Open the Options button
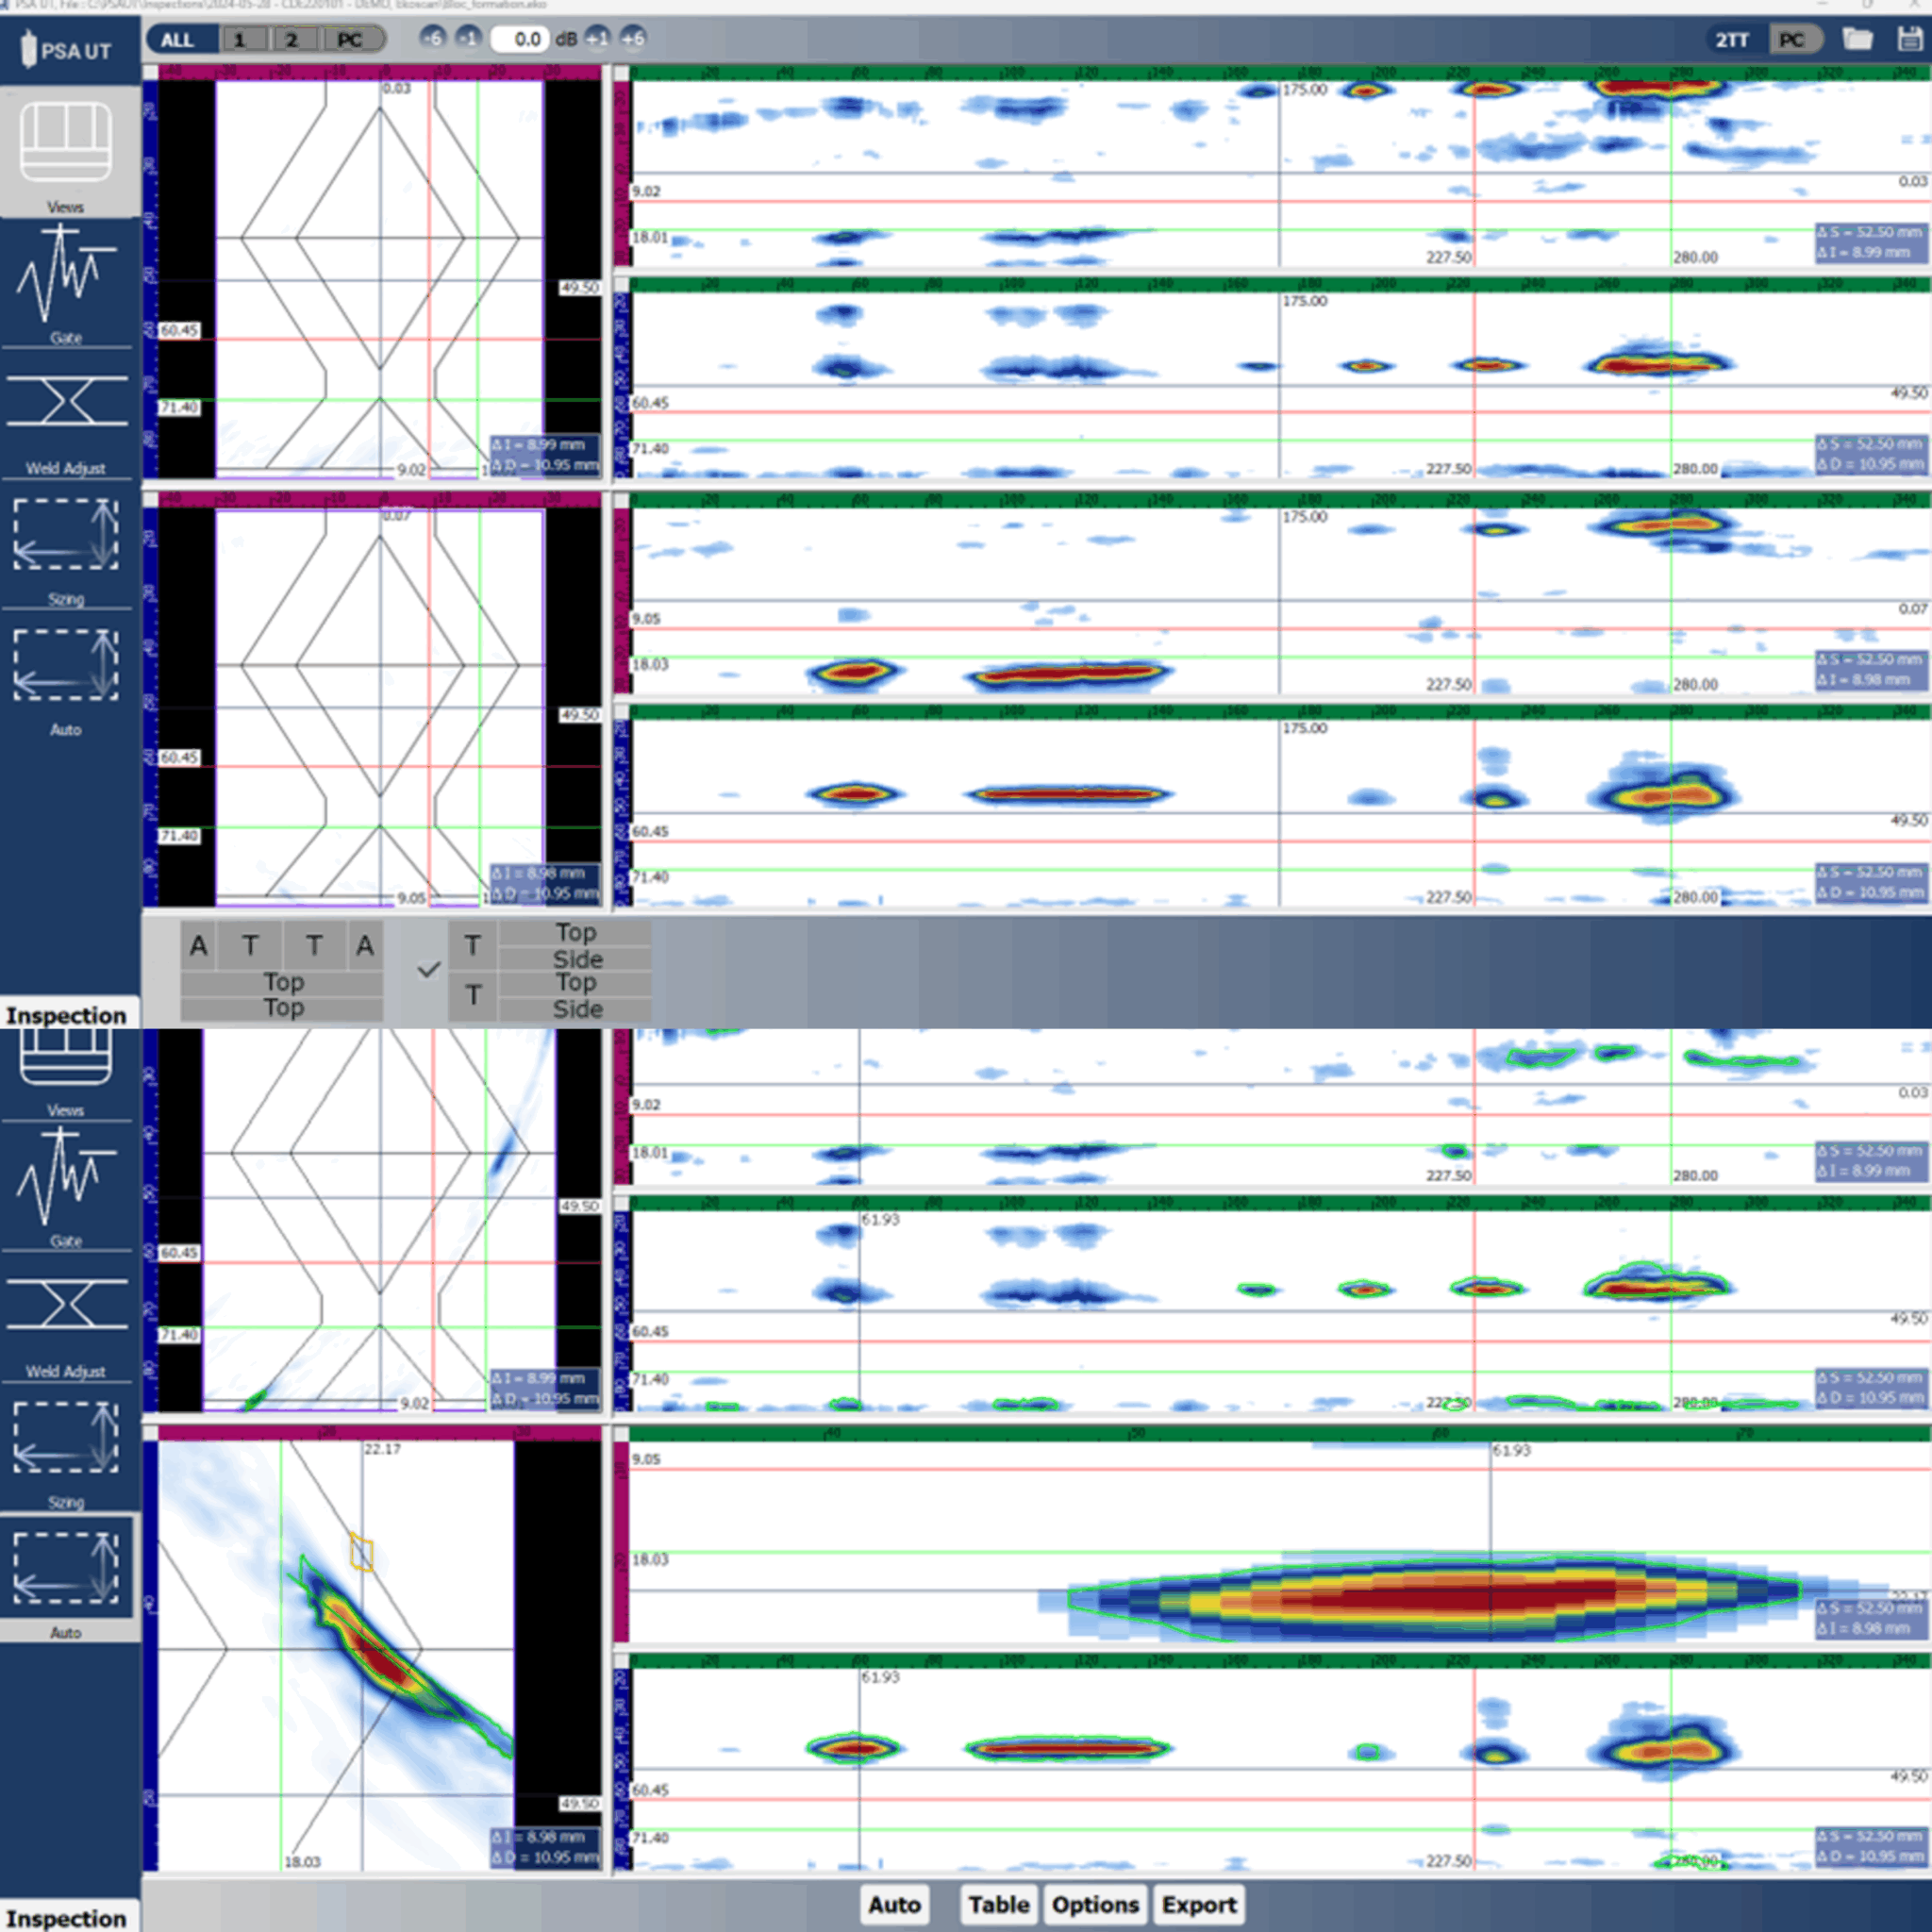Screen dimensions: 1932x1932 click(x=1094, y=1904)
